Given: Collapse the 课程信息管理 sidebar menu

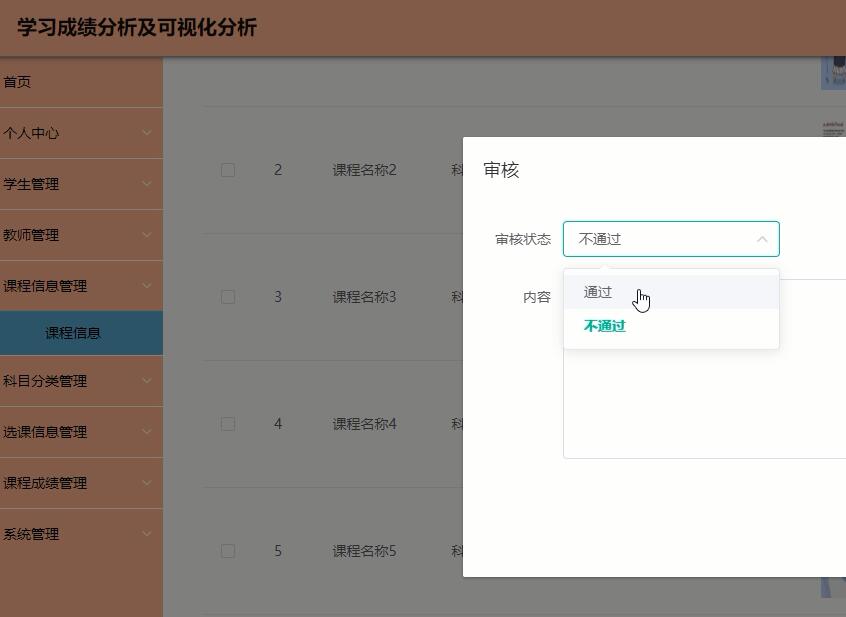Looking at the screenshot, I should click(x=81, y=285).
